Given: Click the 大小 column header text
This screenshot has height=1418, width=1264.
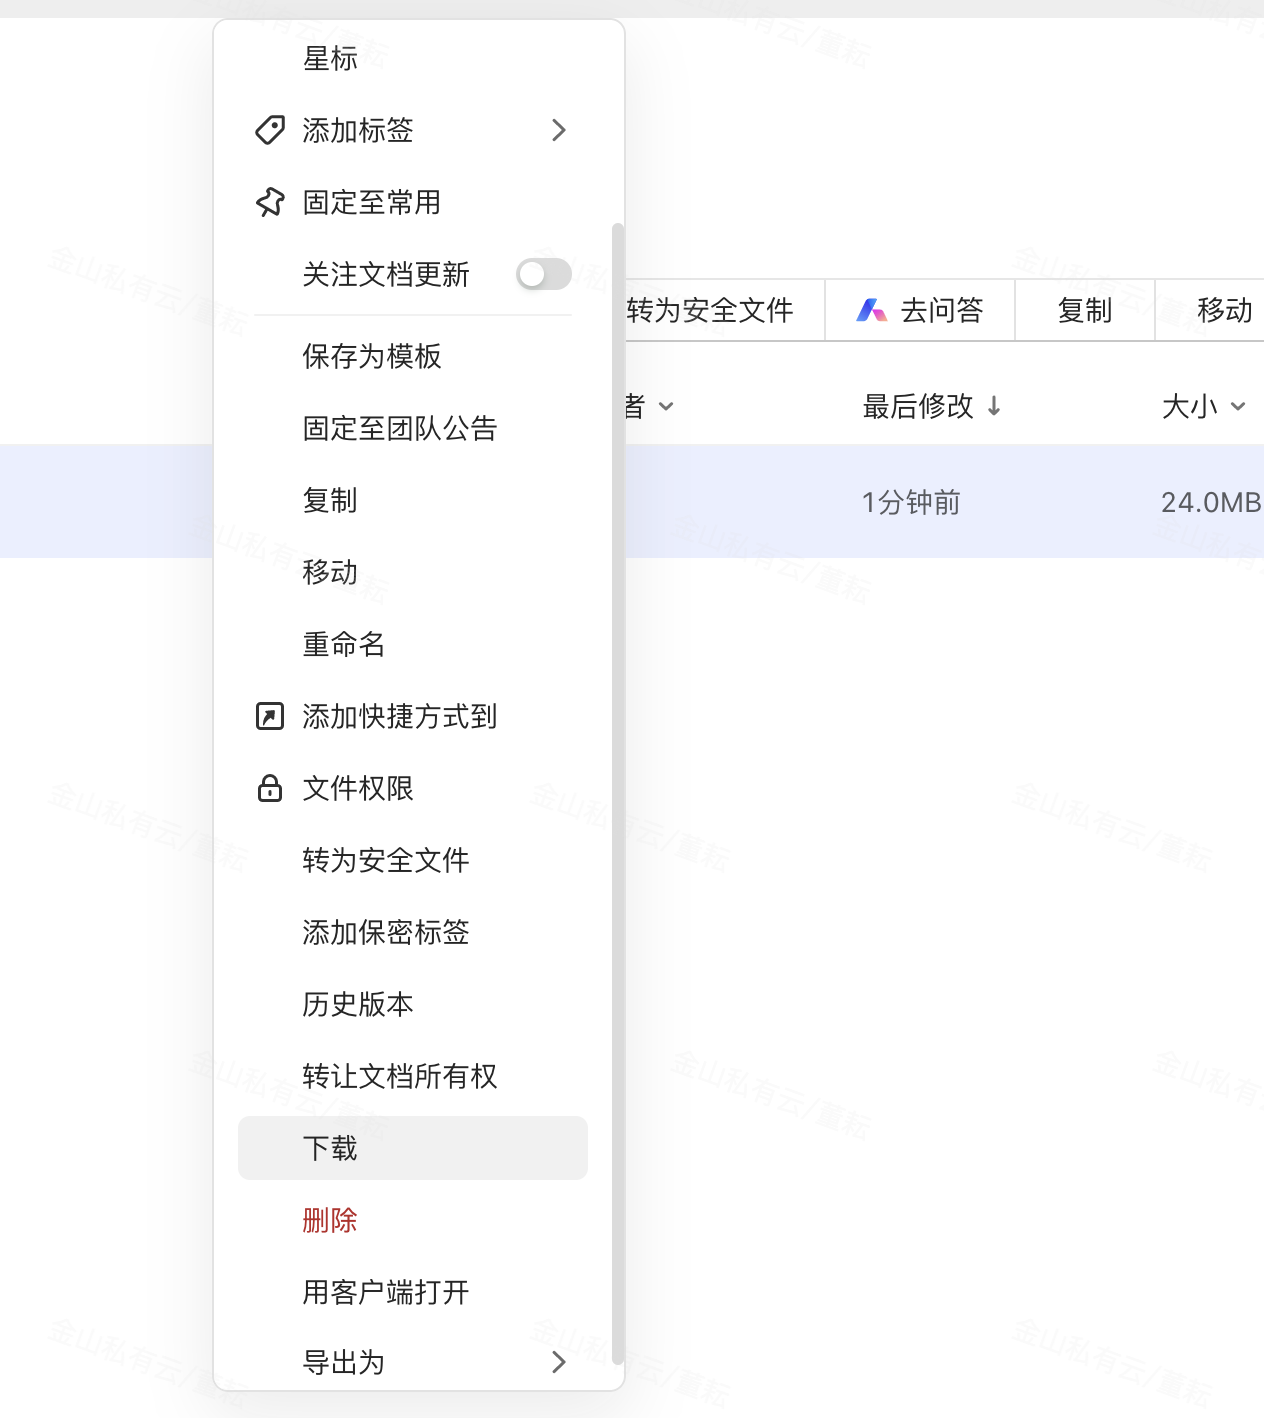Looking at the screenshot, I should point(1190,406).
